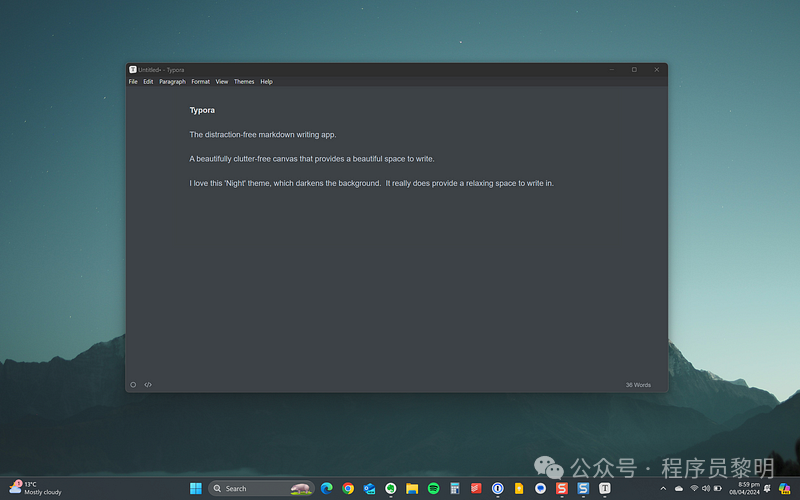
Task: Expand hidden system tray icons chevron
Action: (x=663, y=488)
